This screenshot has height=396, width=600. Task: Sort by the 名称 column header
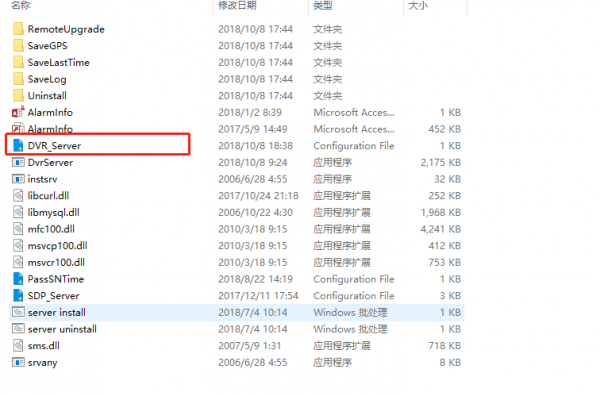[x=21, y=5]
